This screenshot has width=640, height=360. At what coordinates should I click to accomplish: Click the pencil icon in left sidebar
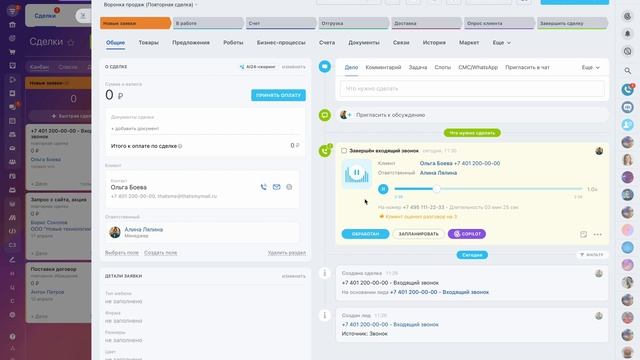[x=12, y=259]
